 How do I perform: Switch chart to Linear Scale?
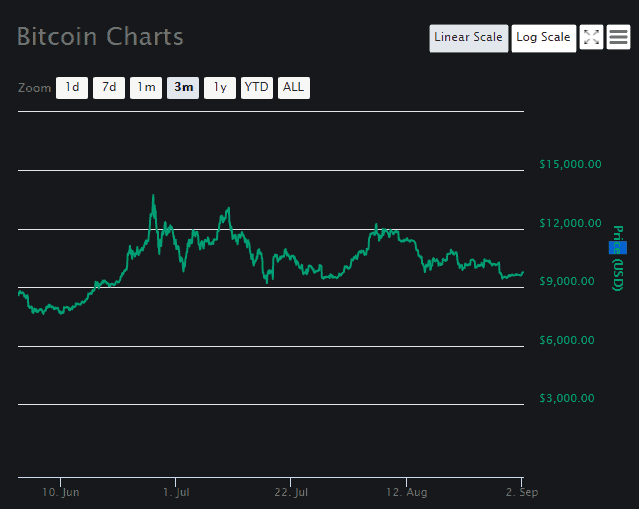pos(469,38)
